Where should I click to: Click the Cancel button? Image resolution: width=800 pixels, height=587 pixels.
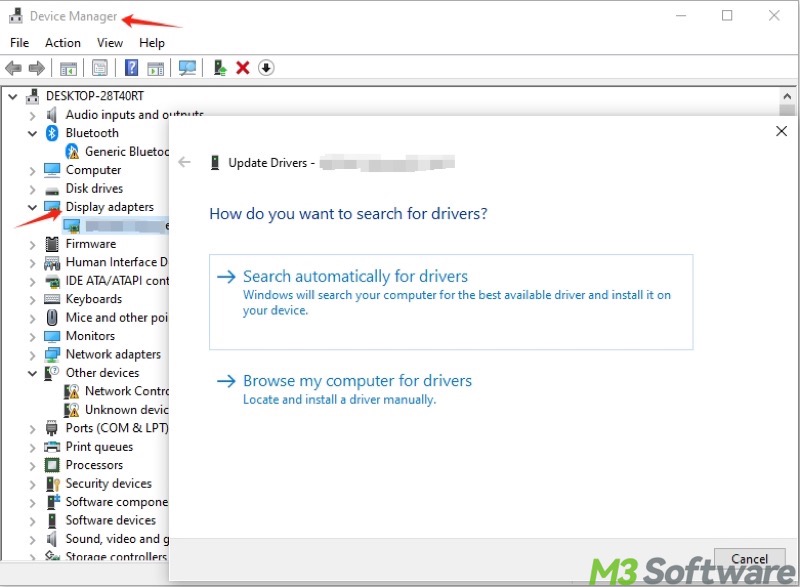(x=749, y=559)
